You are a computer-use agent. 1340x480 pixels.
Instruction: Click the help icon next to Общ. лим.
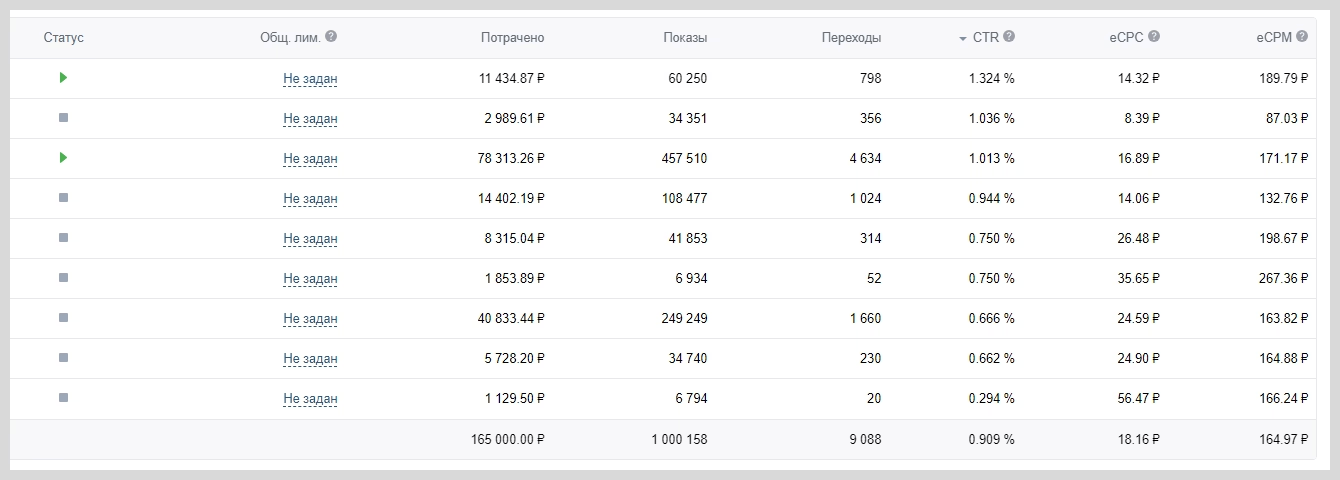pyautogui.click(x=331, y=37)
